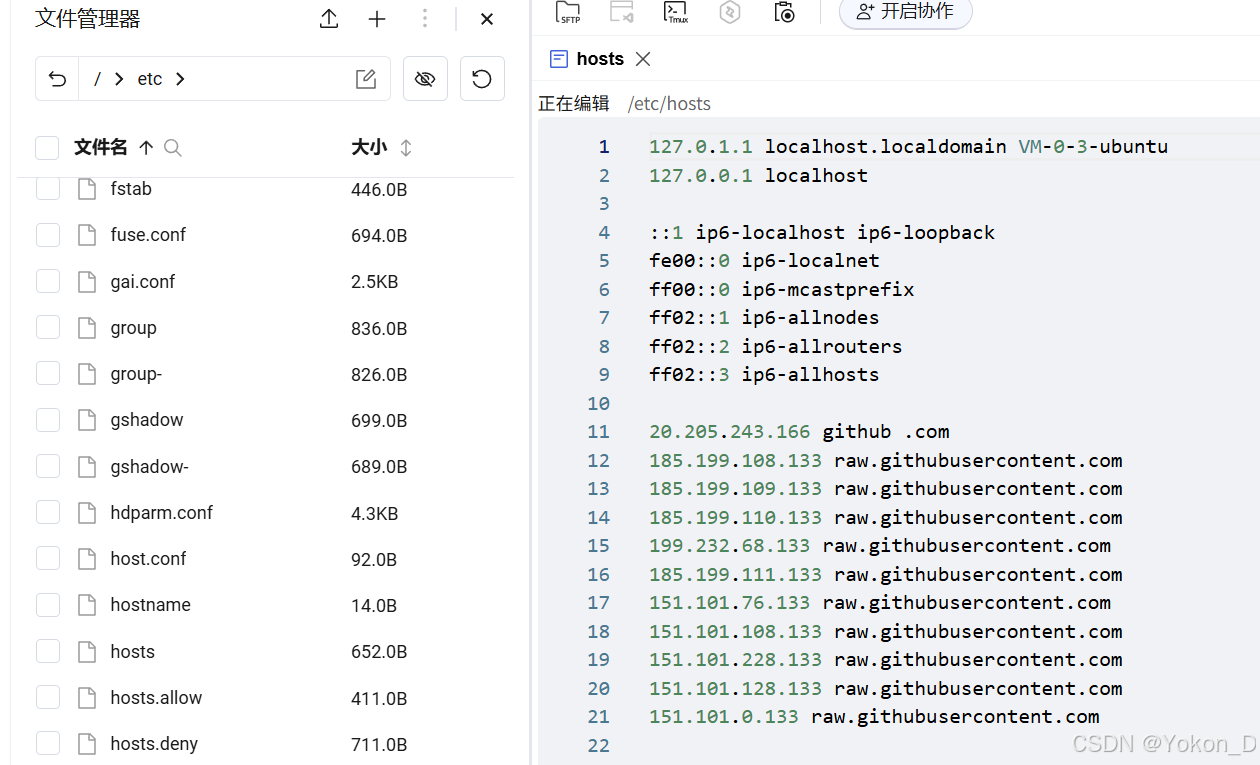The image size is (1260, 765).
Task: Toggle hidden files eye icon
Action: pyautogui.click(x=425, y=79)
